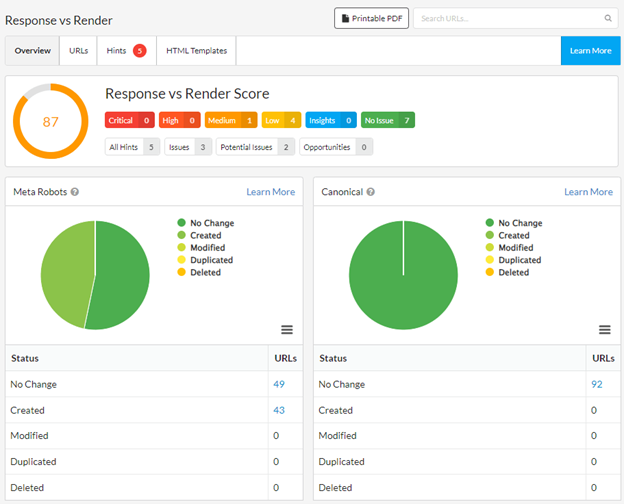Open Canonical No Change 92 URLs
This screenshot has width=624, height=504.
click(x=597, y=384)
